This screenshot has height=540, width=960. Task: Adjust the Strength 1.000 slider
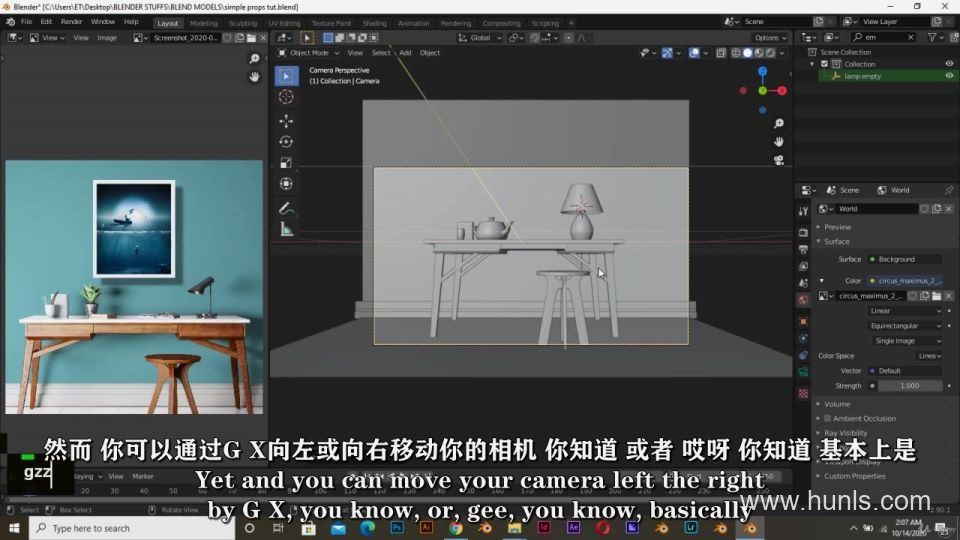click(x=909, y=386)
